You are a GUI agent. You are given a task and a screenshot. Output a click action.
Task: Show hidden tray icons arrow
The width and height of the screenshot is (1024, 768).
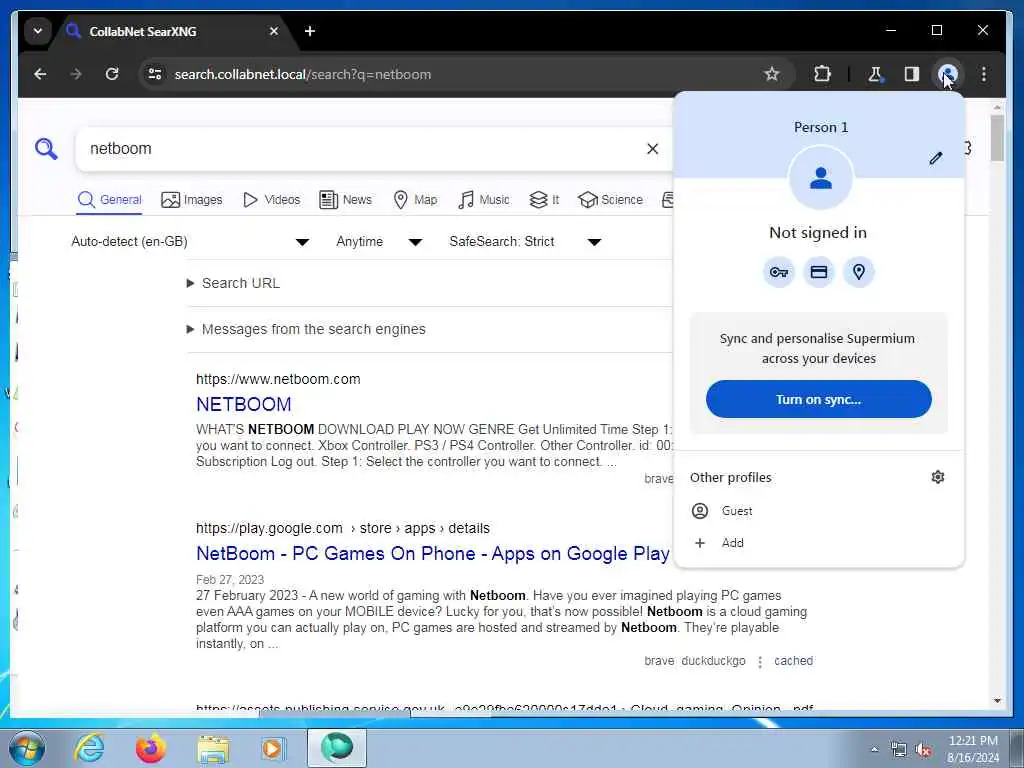[x=874, y=750]
